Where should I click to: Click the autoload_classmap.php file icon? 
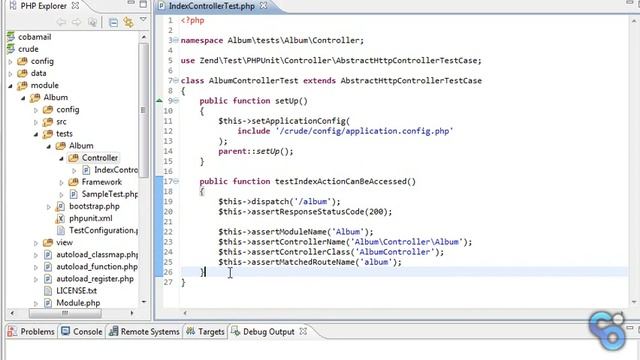48,255
